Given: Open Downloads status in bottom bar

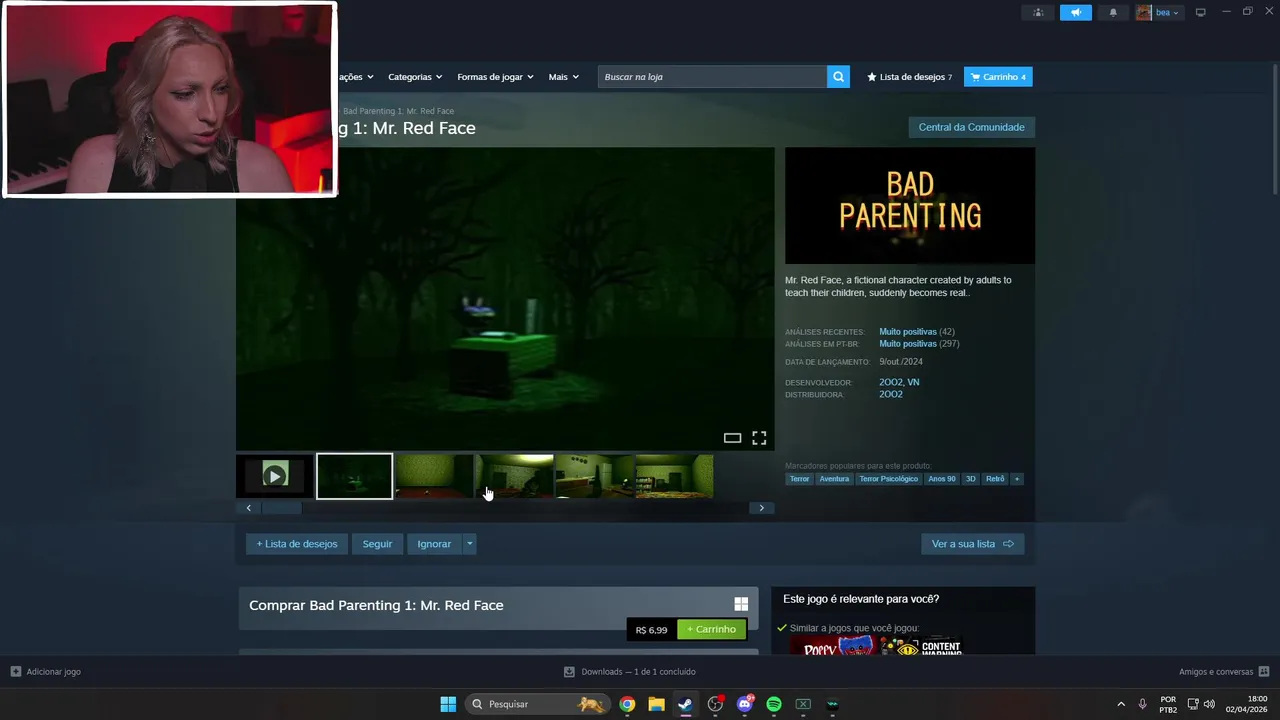Looking at the screenshot, I should tap(630, 672).
